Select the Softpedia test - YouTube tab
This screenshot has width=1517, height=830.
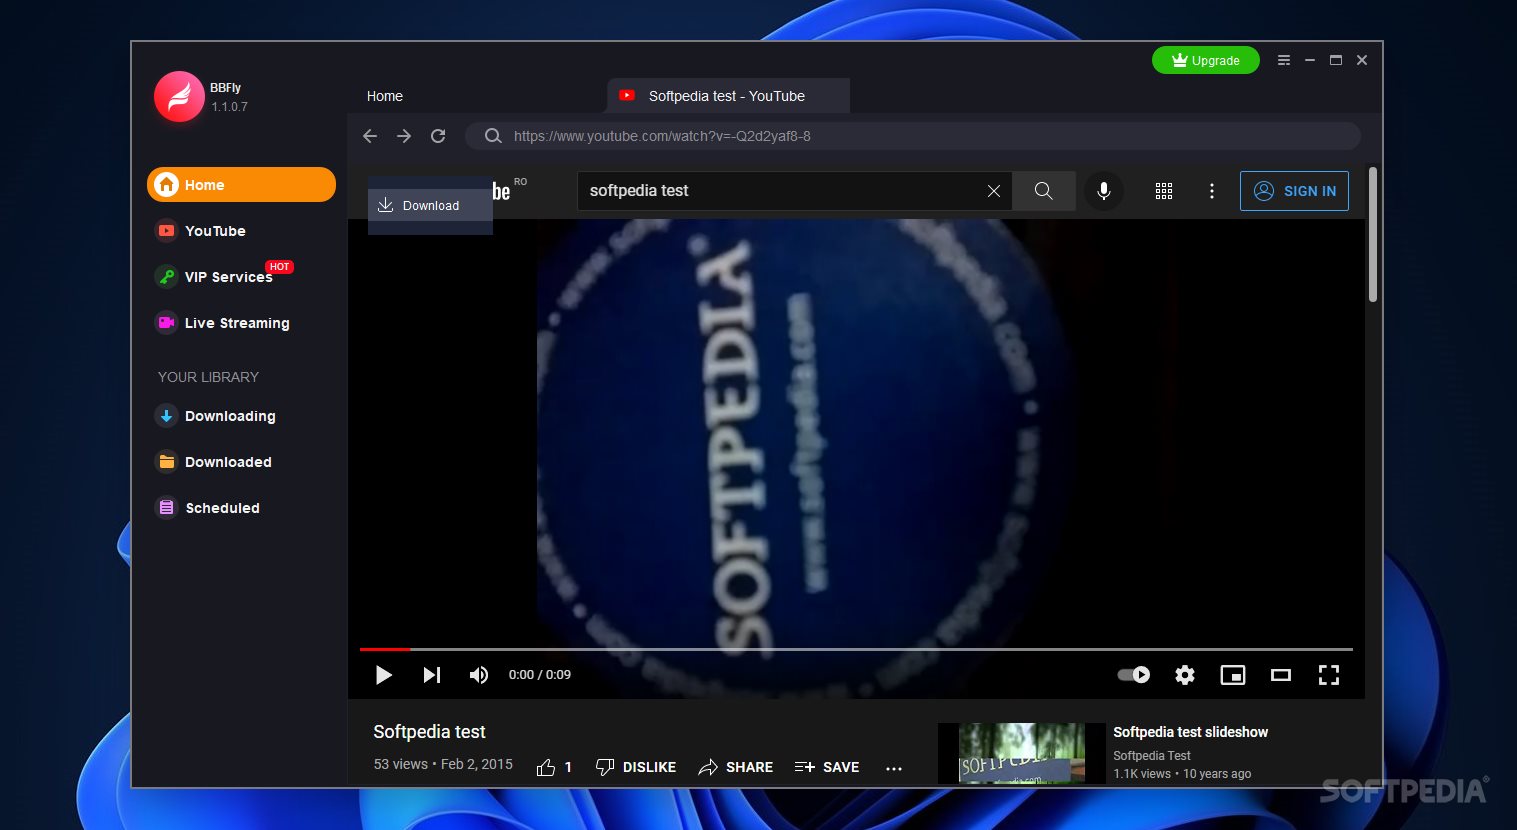pos(728,96)
